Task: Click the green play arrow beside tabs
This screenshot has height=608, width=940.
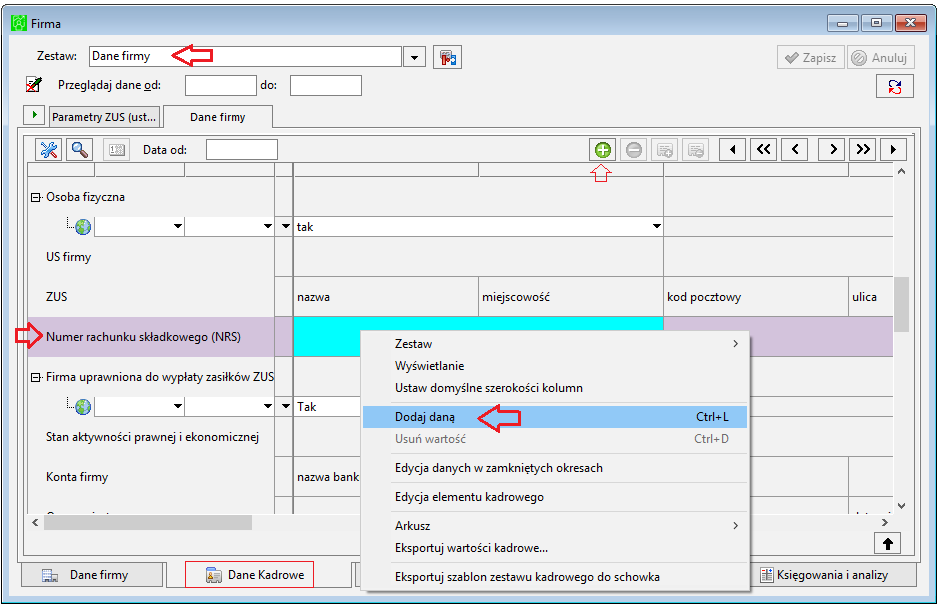Action: (34, 115)
